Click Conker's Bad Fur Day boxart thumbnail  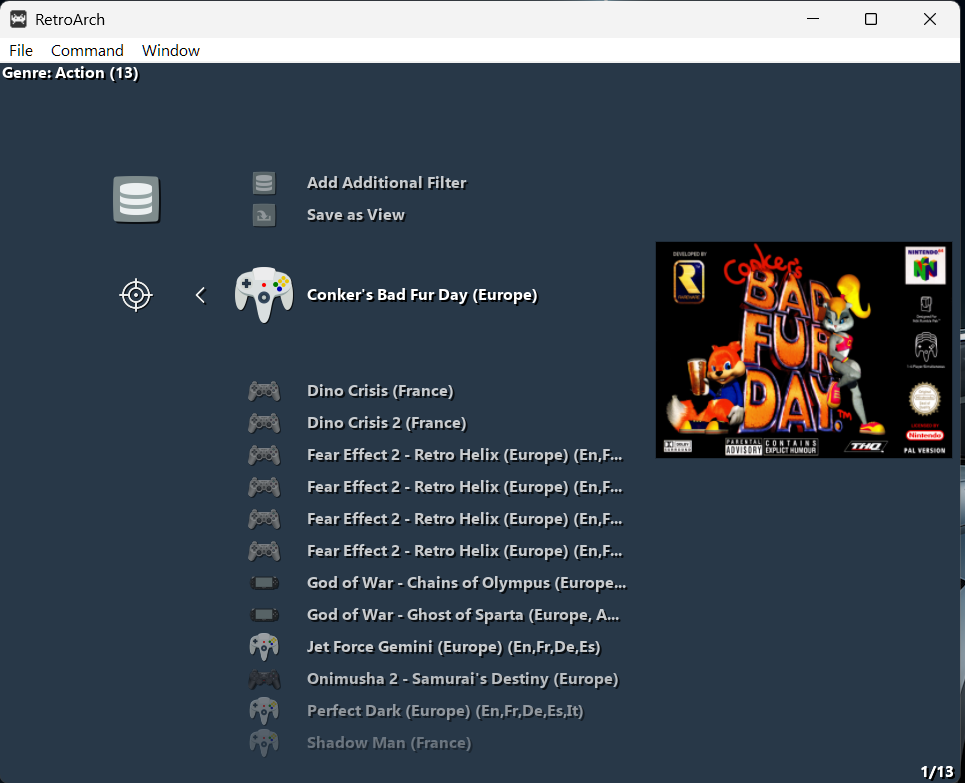803,350
